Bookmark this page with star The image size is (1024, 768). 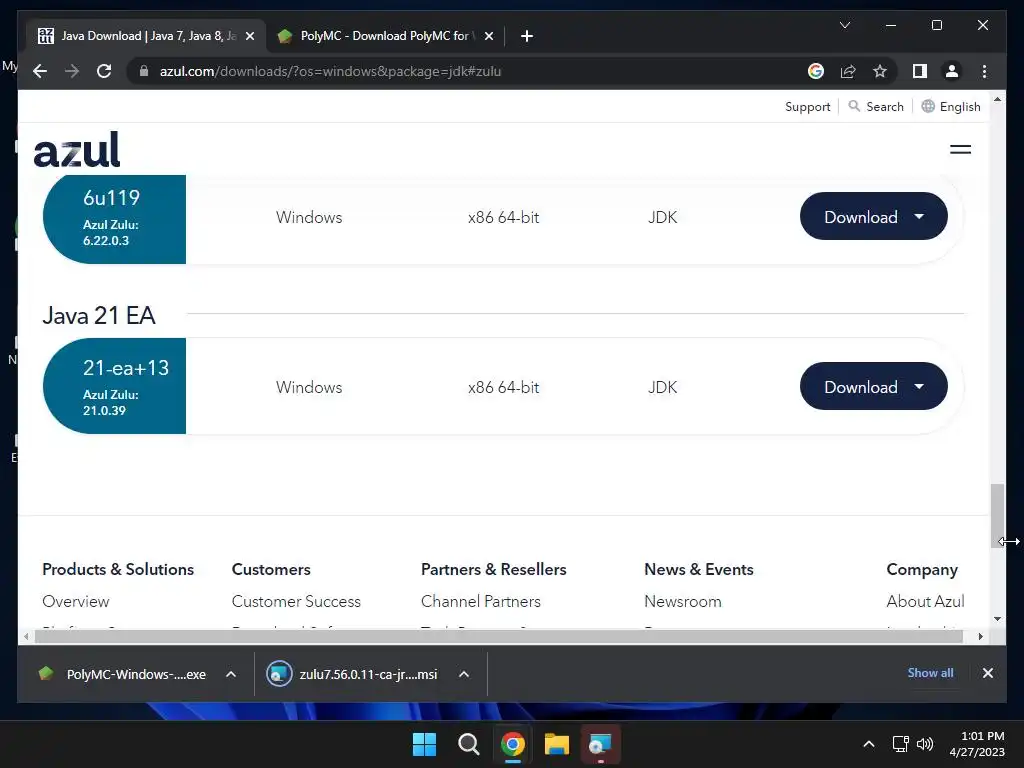[880, 71]
